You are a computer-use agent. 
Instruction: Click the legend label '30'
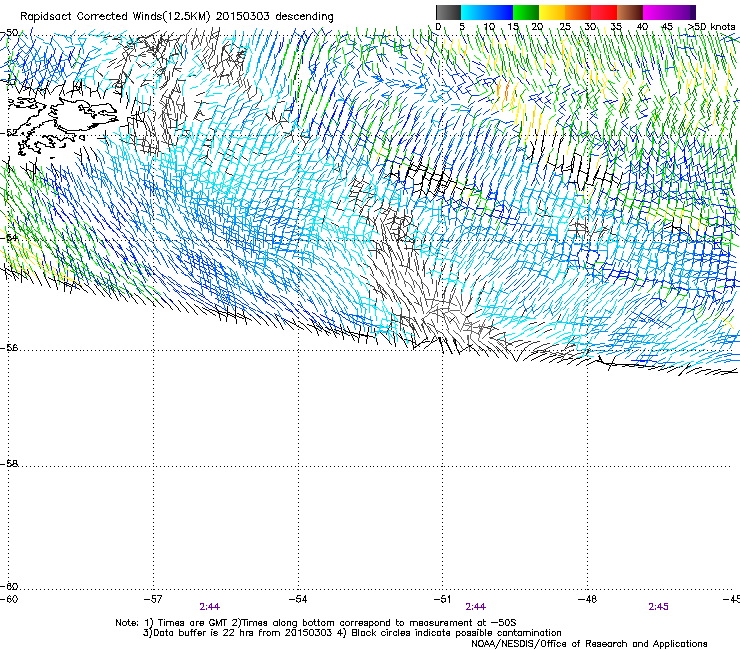[x=590, y=27]
